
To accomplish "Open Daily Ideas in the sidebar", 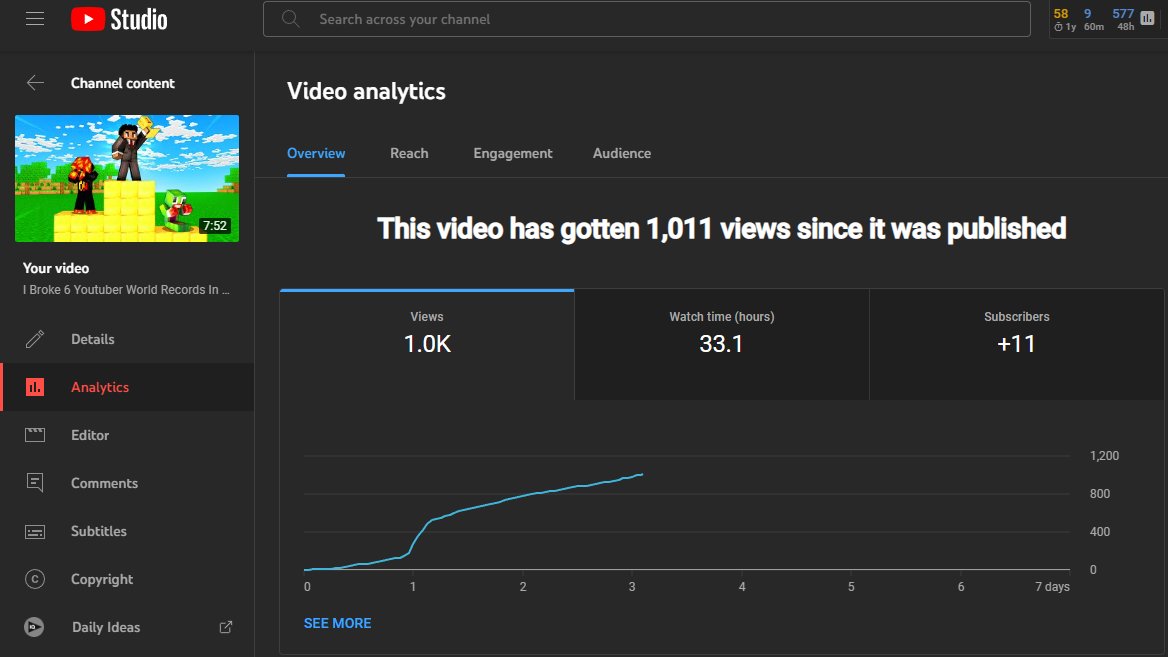I will click(127, 627).
